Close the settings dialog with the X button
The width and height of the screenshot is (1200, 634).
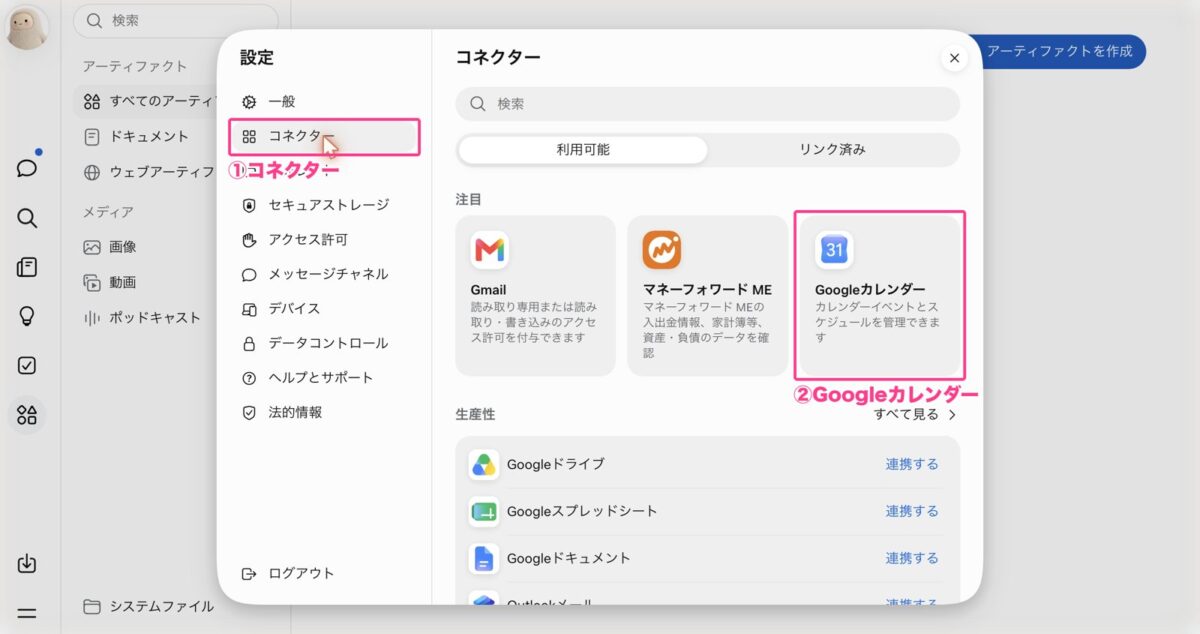[954, 59]
